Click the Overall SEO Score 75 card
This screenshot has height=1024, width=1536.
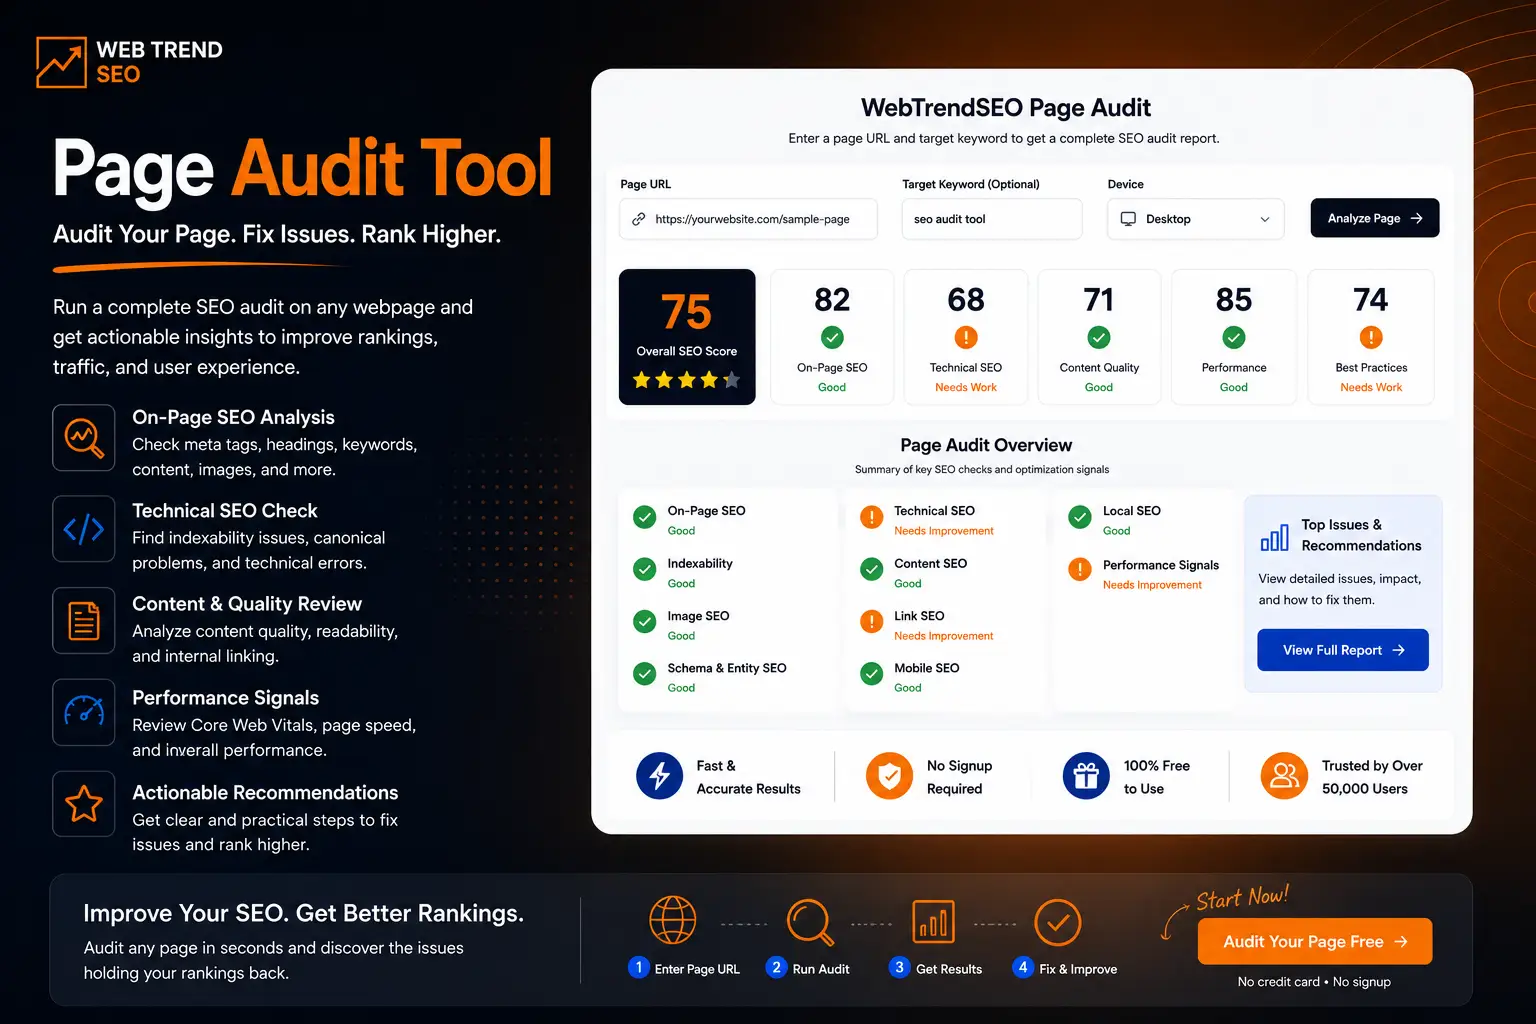(x=687, y=337)
